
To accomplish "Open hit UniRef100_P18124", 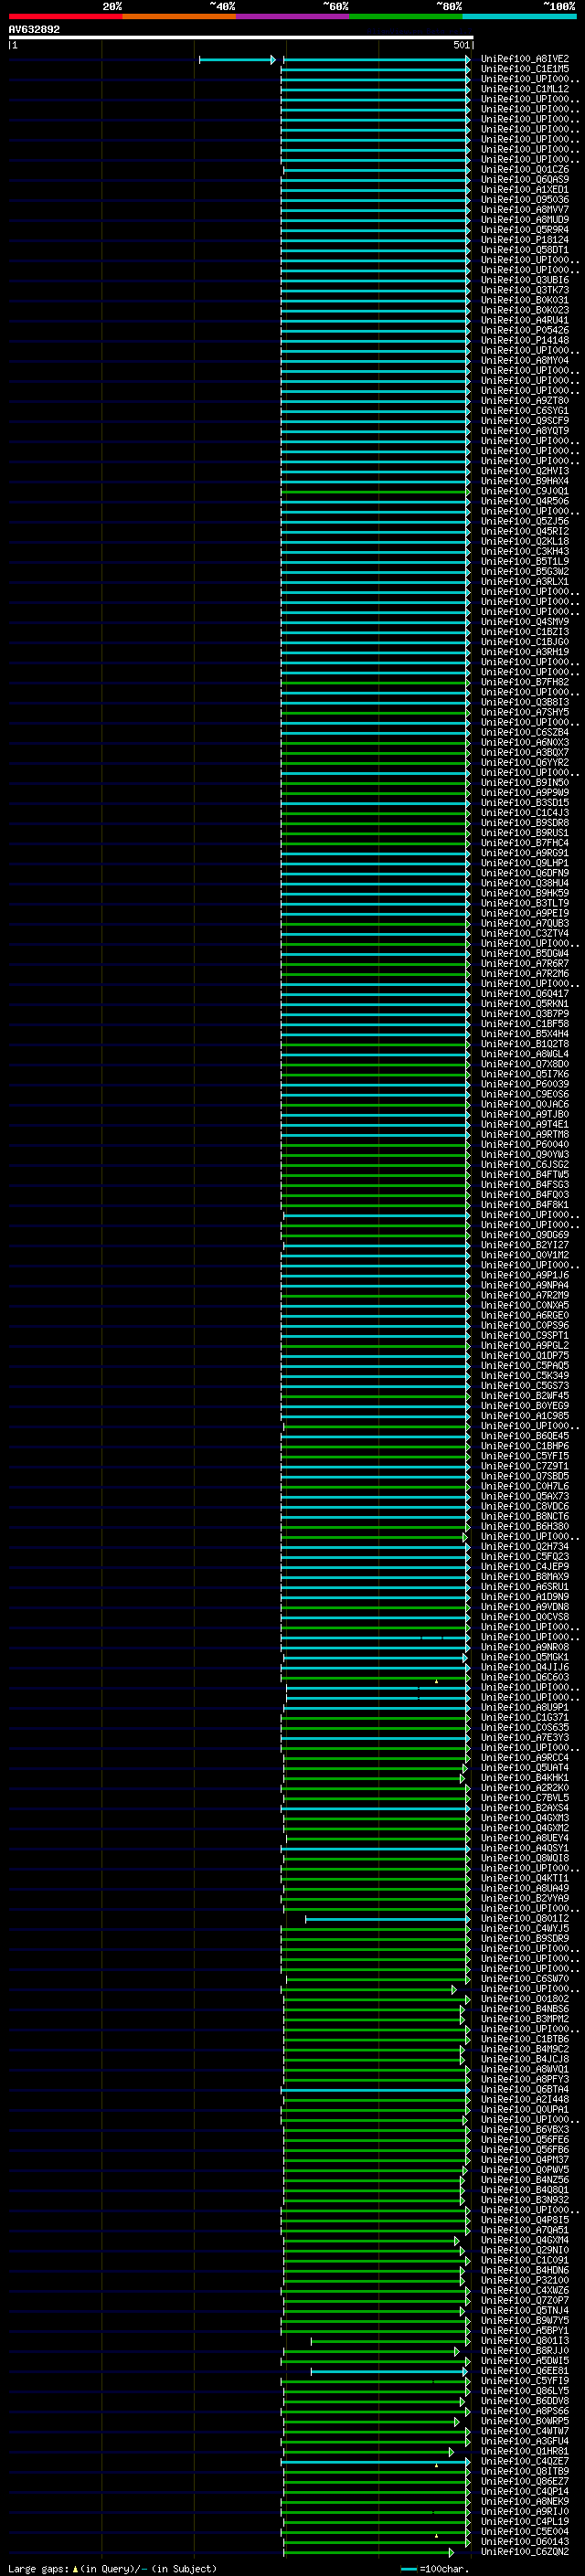I will (525, 239).
